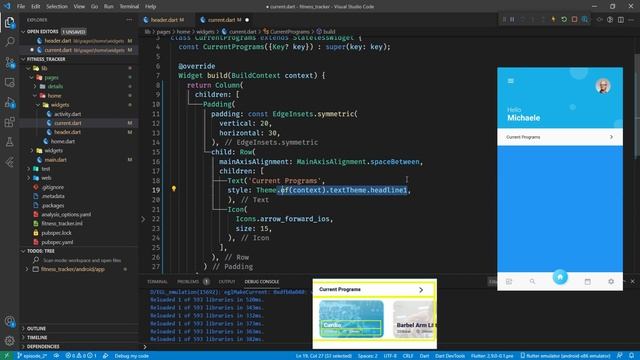Tap the profile avatar in the emulator
640x360 pixels.
603,86
